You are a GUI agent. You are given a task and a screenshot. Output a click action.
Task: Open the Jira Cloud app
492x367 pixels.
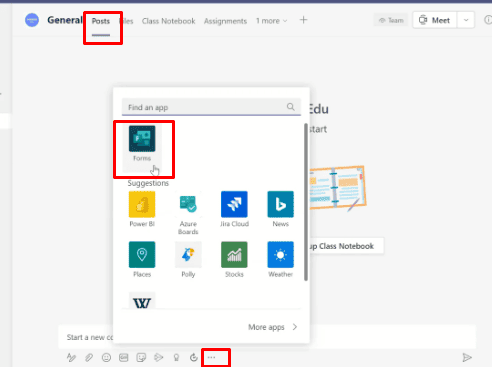point(234,209)
